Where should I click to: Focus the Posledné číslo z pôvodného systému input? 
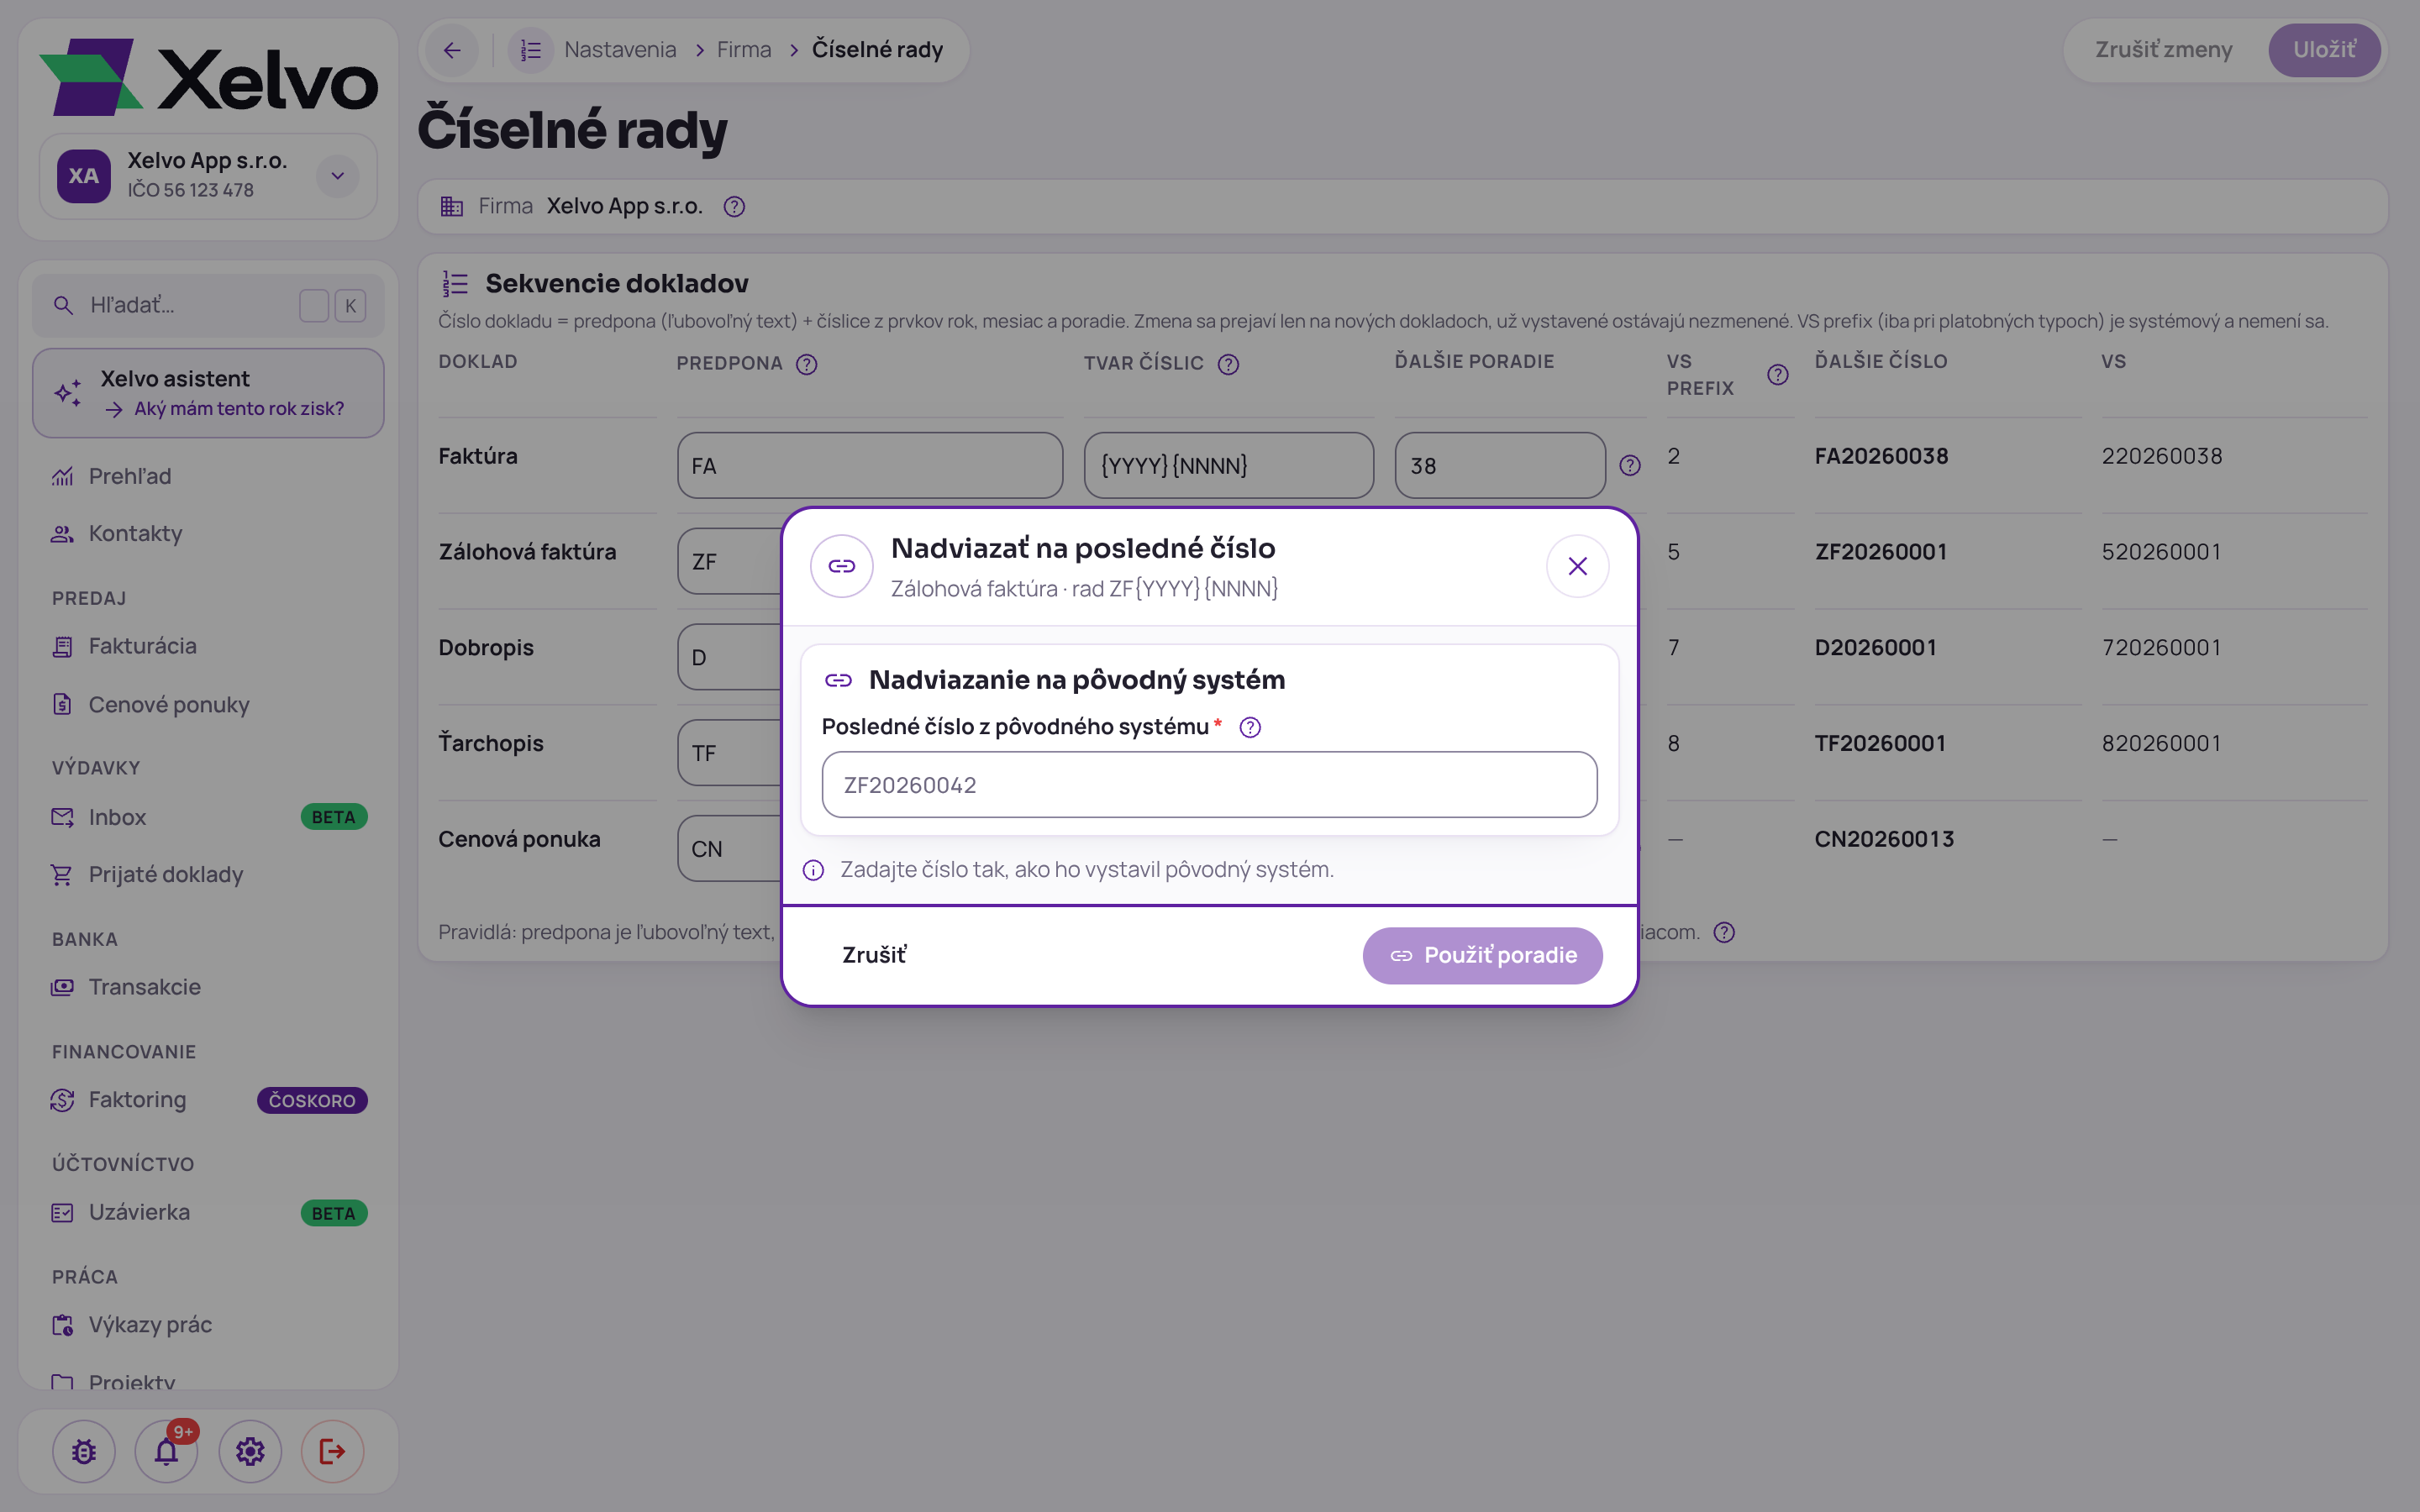pyautogui.click(x=1209, y=785)
